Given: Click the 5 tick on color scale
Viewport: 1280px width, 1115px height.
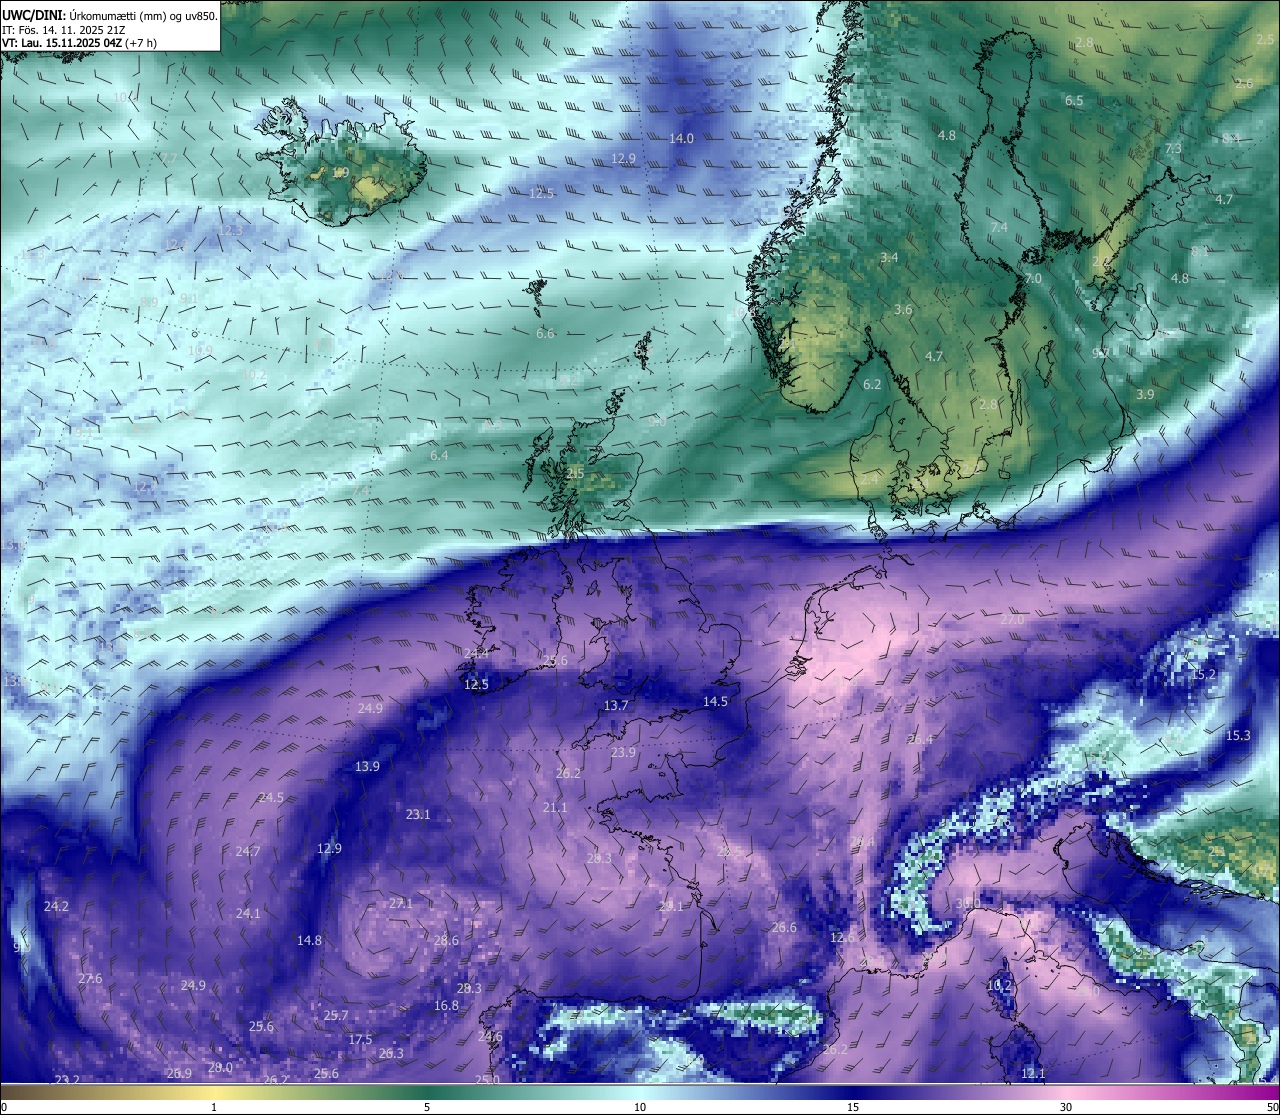Looking at the screenshot, I should coord(427,1107).
